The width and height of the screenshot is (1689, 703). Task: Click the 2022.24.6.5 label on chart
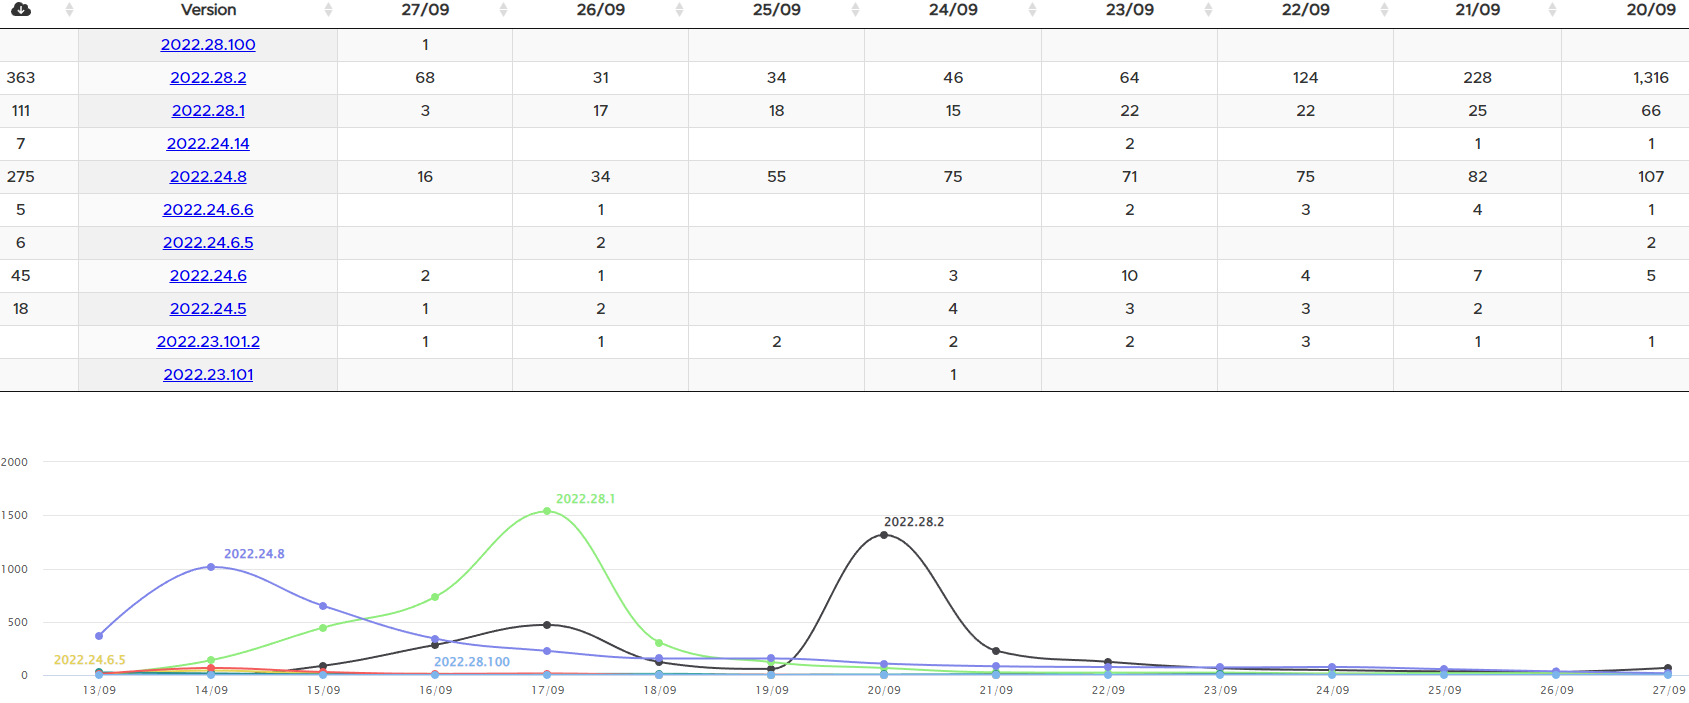(90, 660)
